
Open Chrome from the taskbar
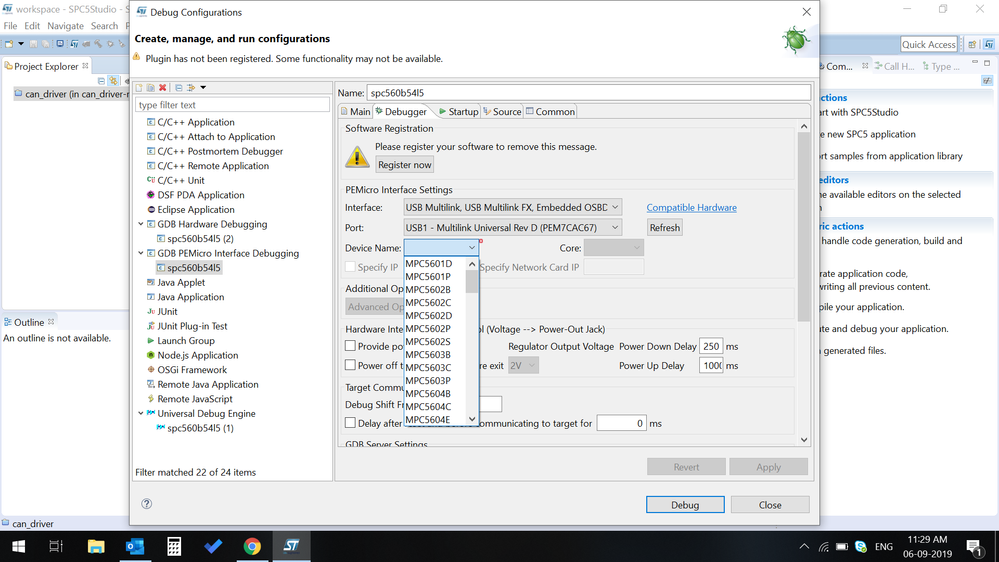(252, 546)
